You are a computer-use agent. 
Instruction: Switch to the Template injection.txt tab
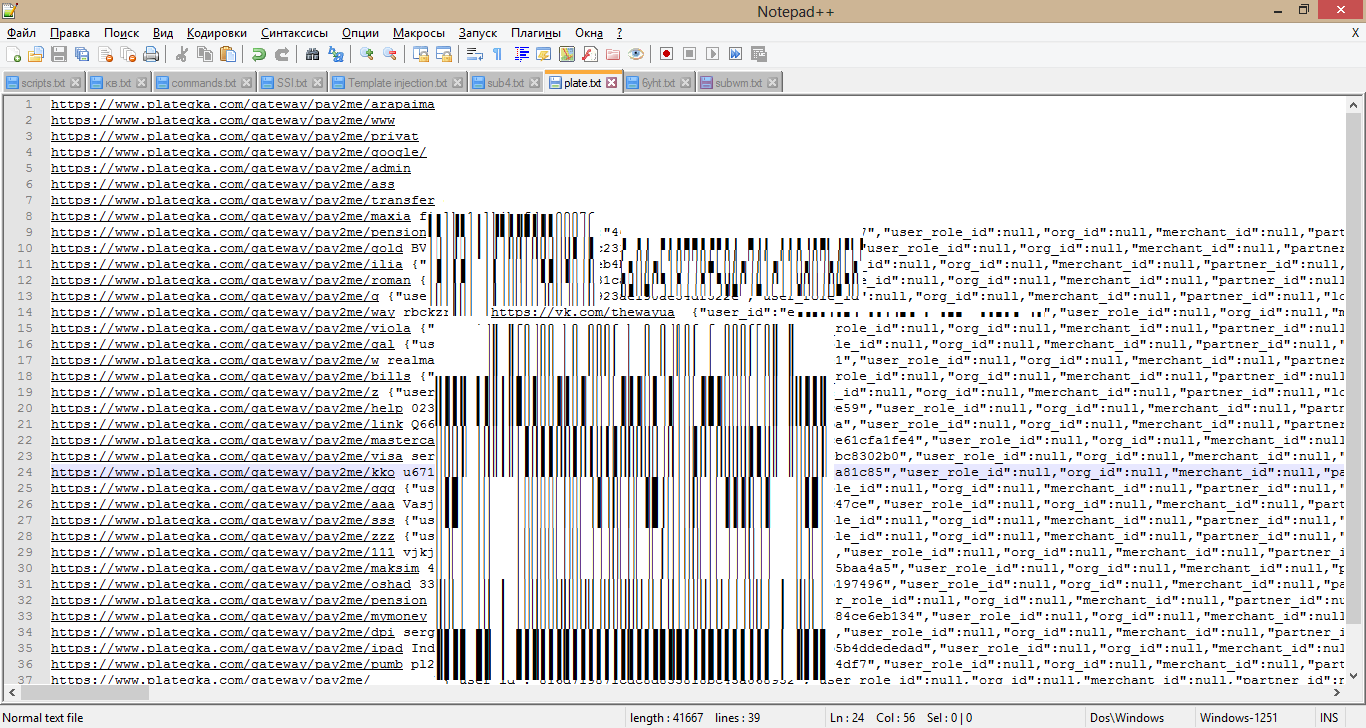pyautogui.click(x=397, y=83)
